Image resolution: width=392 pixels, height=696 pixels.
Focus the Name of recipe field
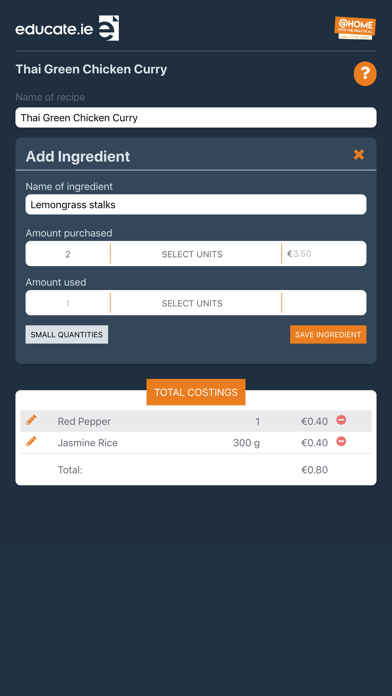[x=196, y=118]
